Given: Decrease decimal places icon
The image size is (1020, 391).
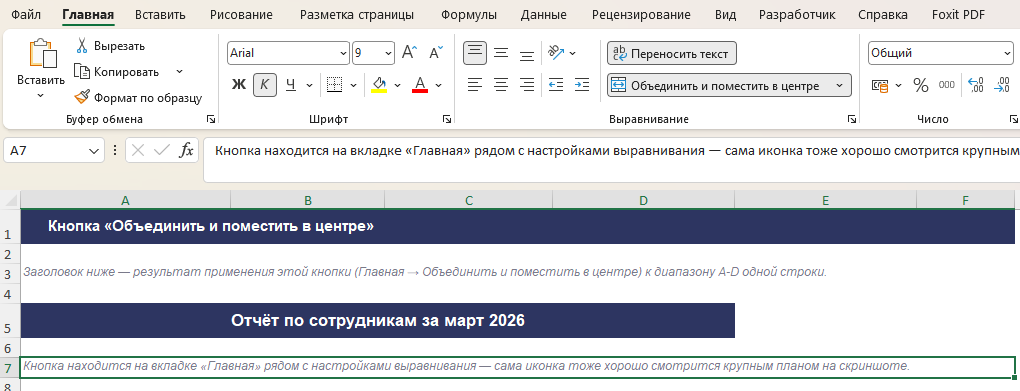Looking at the screenshot, I should [1002, 85].
